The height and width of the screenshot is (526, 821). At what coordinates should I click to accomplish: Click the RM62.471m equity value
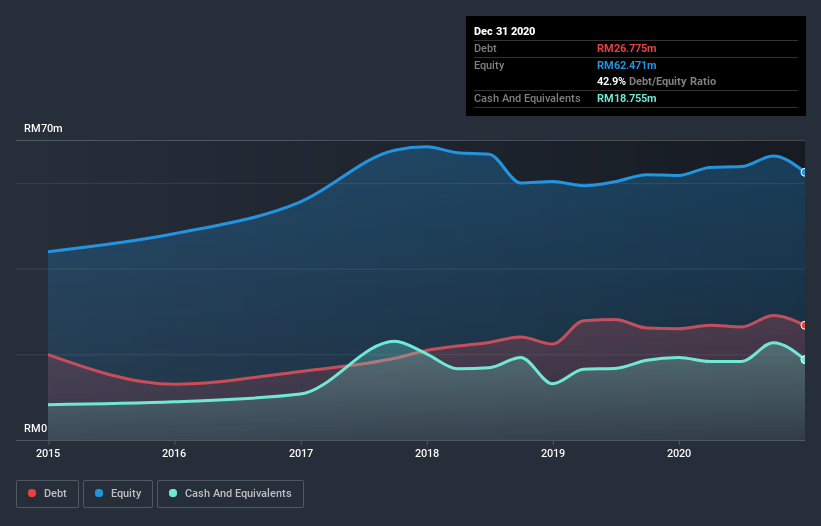[x=626, y=65]
